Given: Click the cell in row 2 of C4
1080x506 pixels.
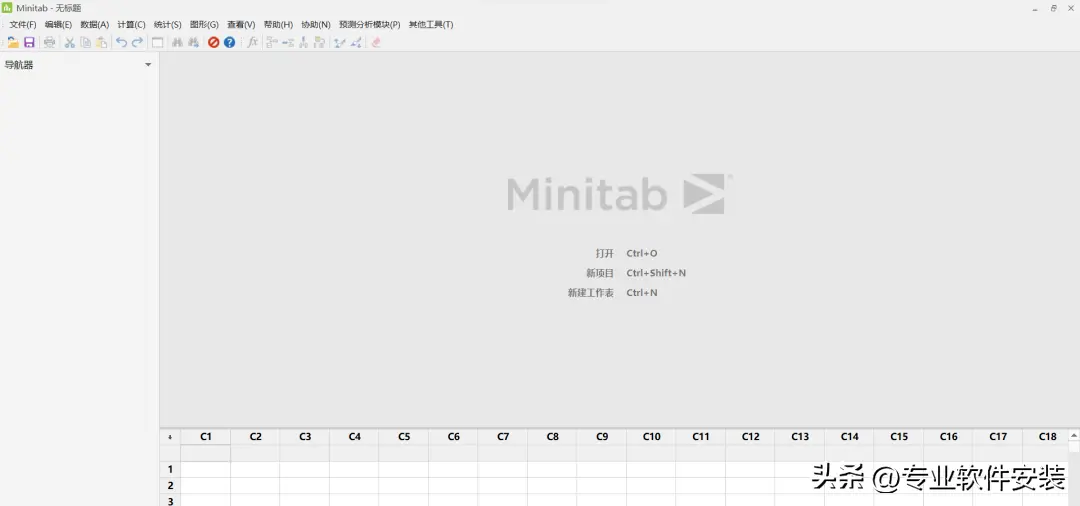Looking at the screenshot, I should pyautogui.click(x=354, y=485).
